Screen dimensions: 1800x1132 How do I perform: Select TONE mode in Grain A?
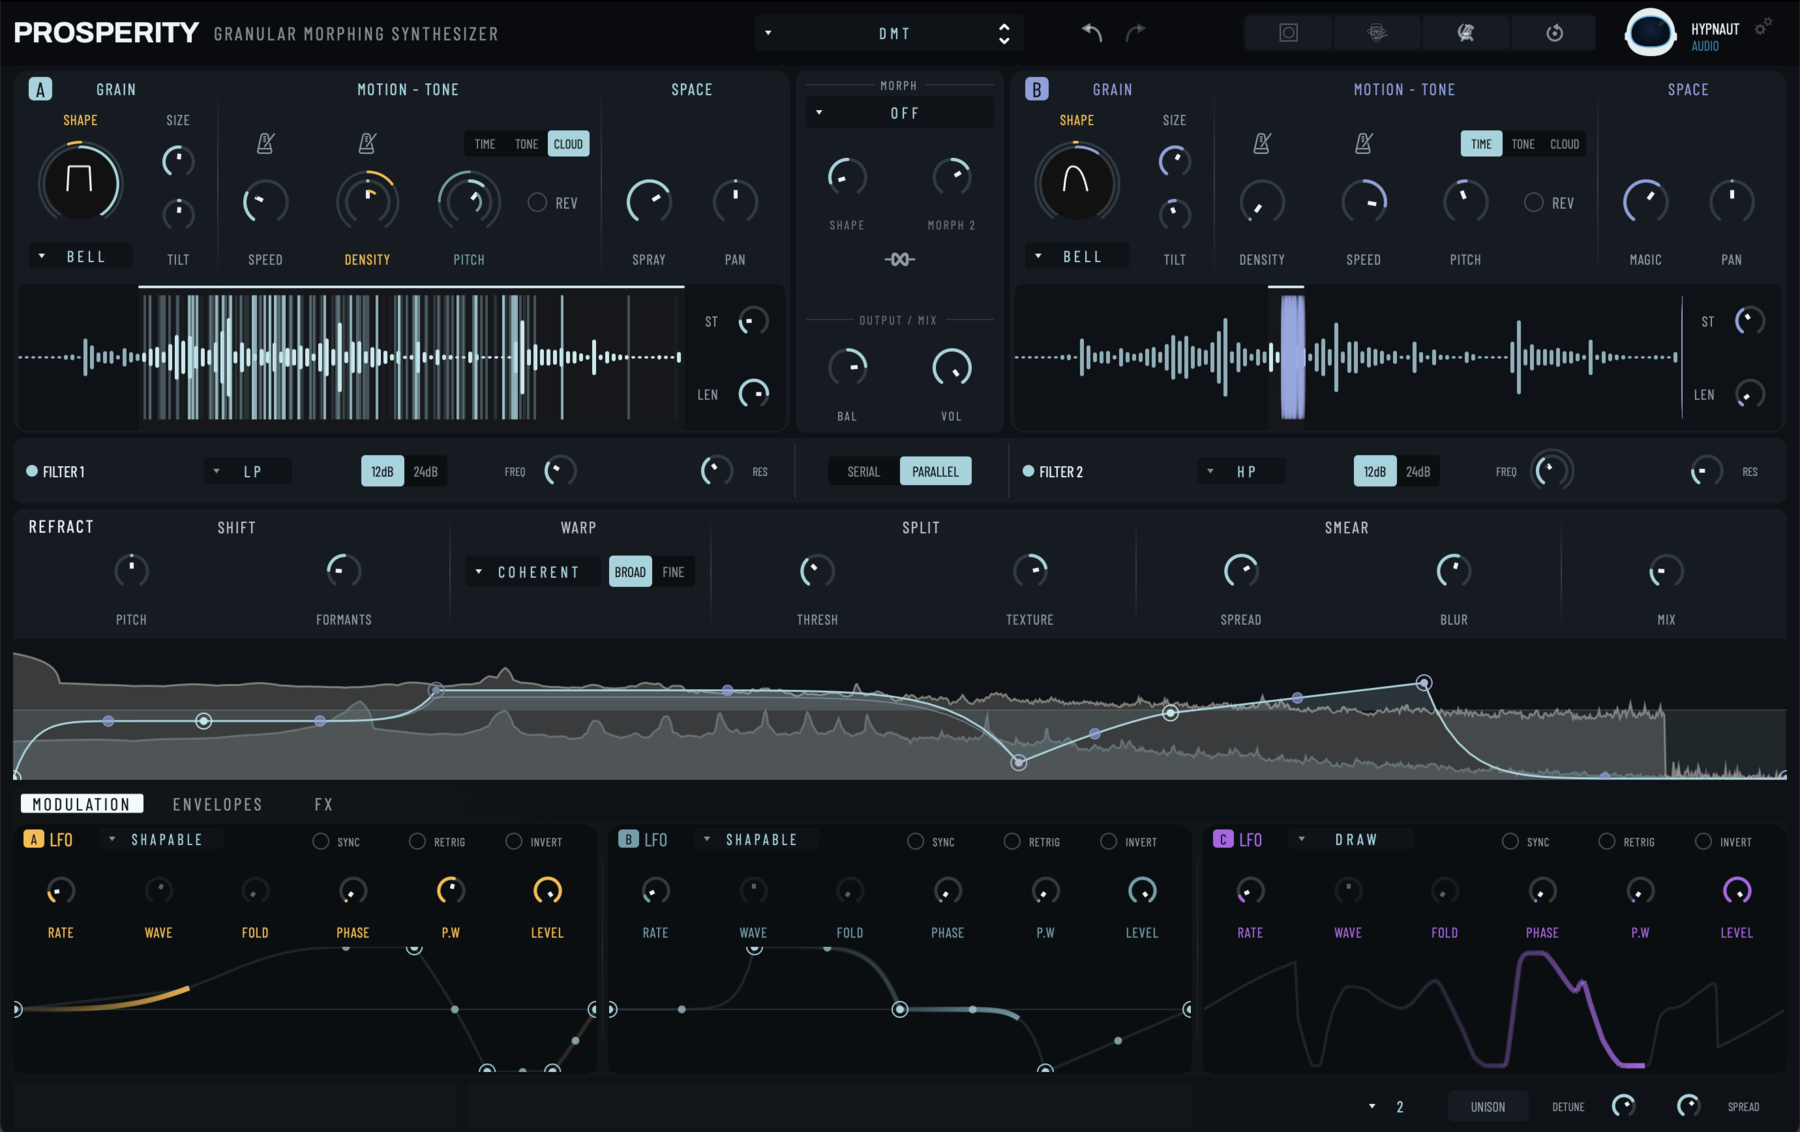point(526,144)
